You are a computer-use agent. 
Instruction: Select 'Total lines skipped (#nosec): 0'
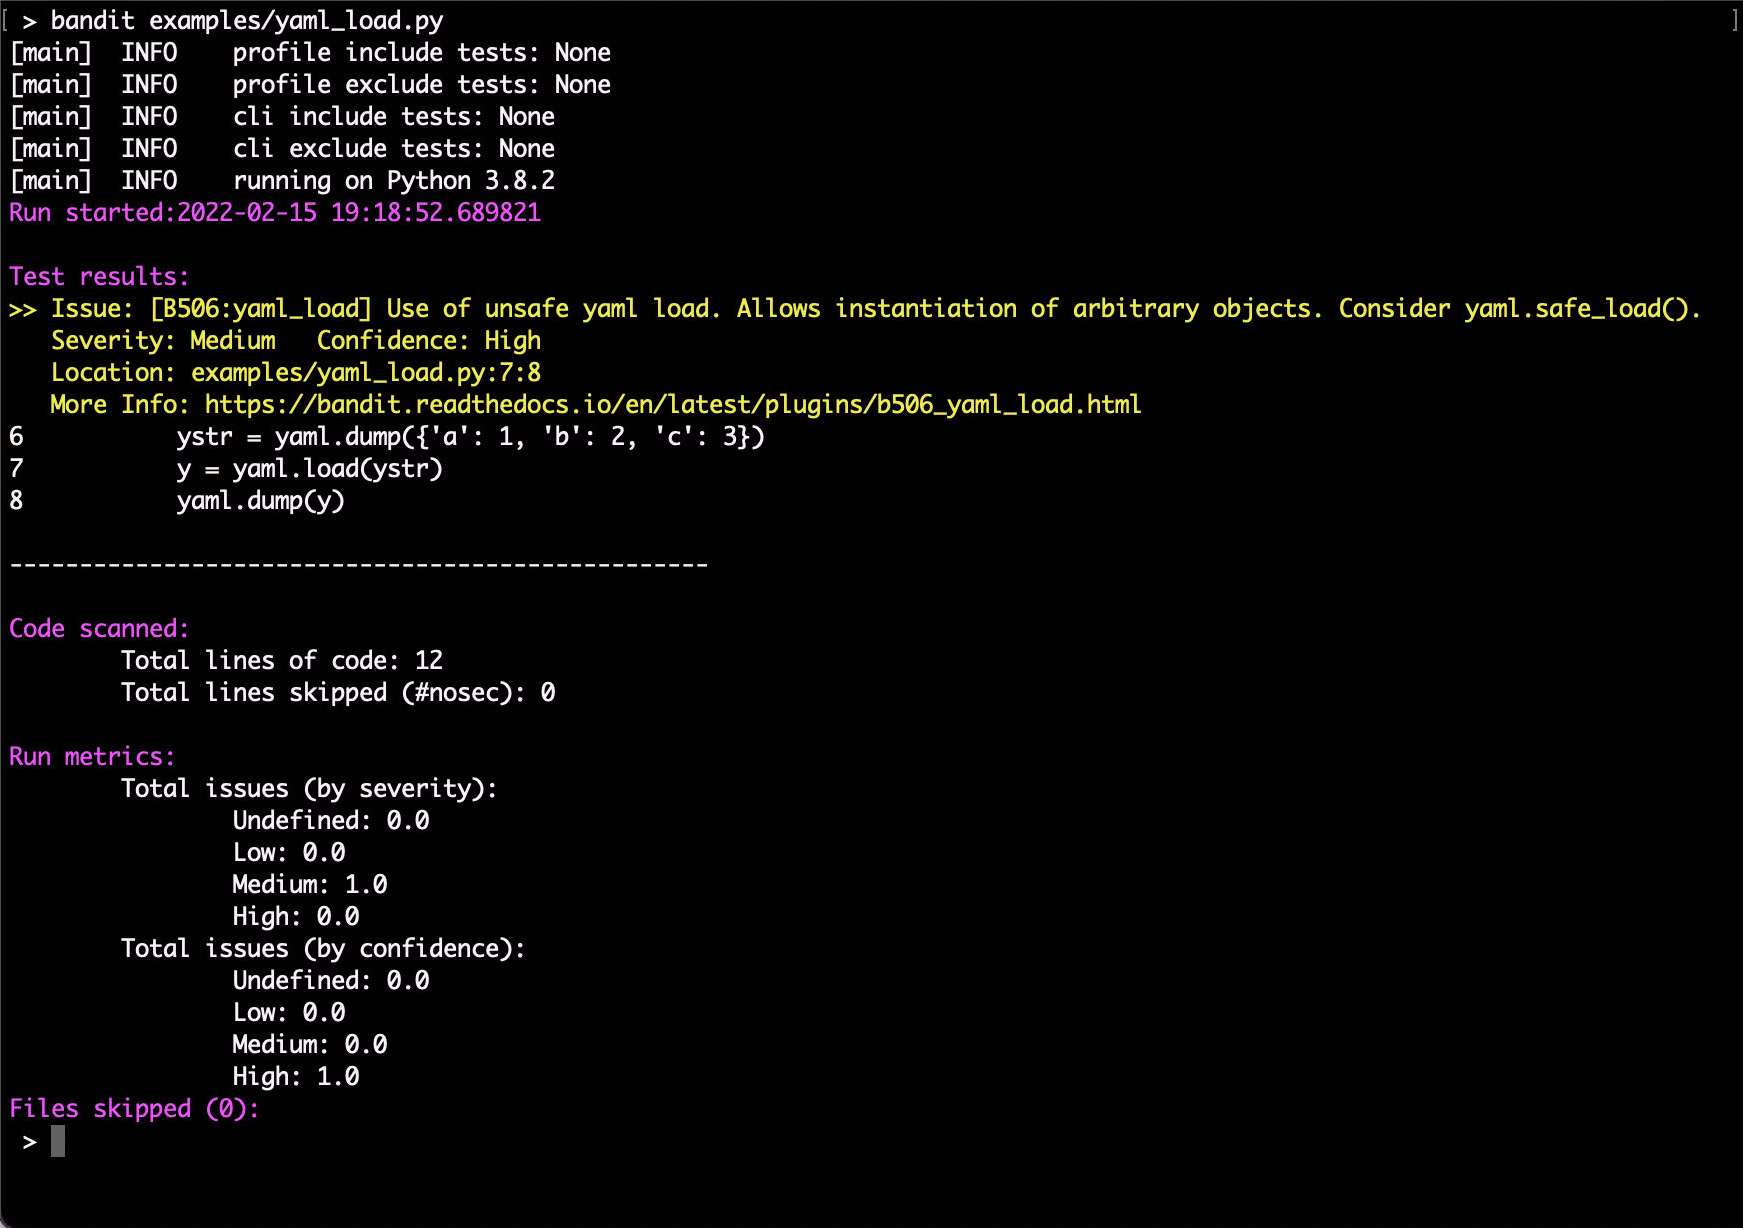338,693
